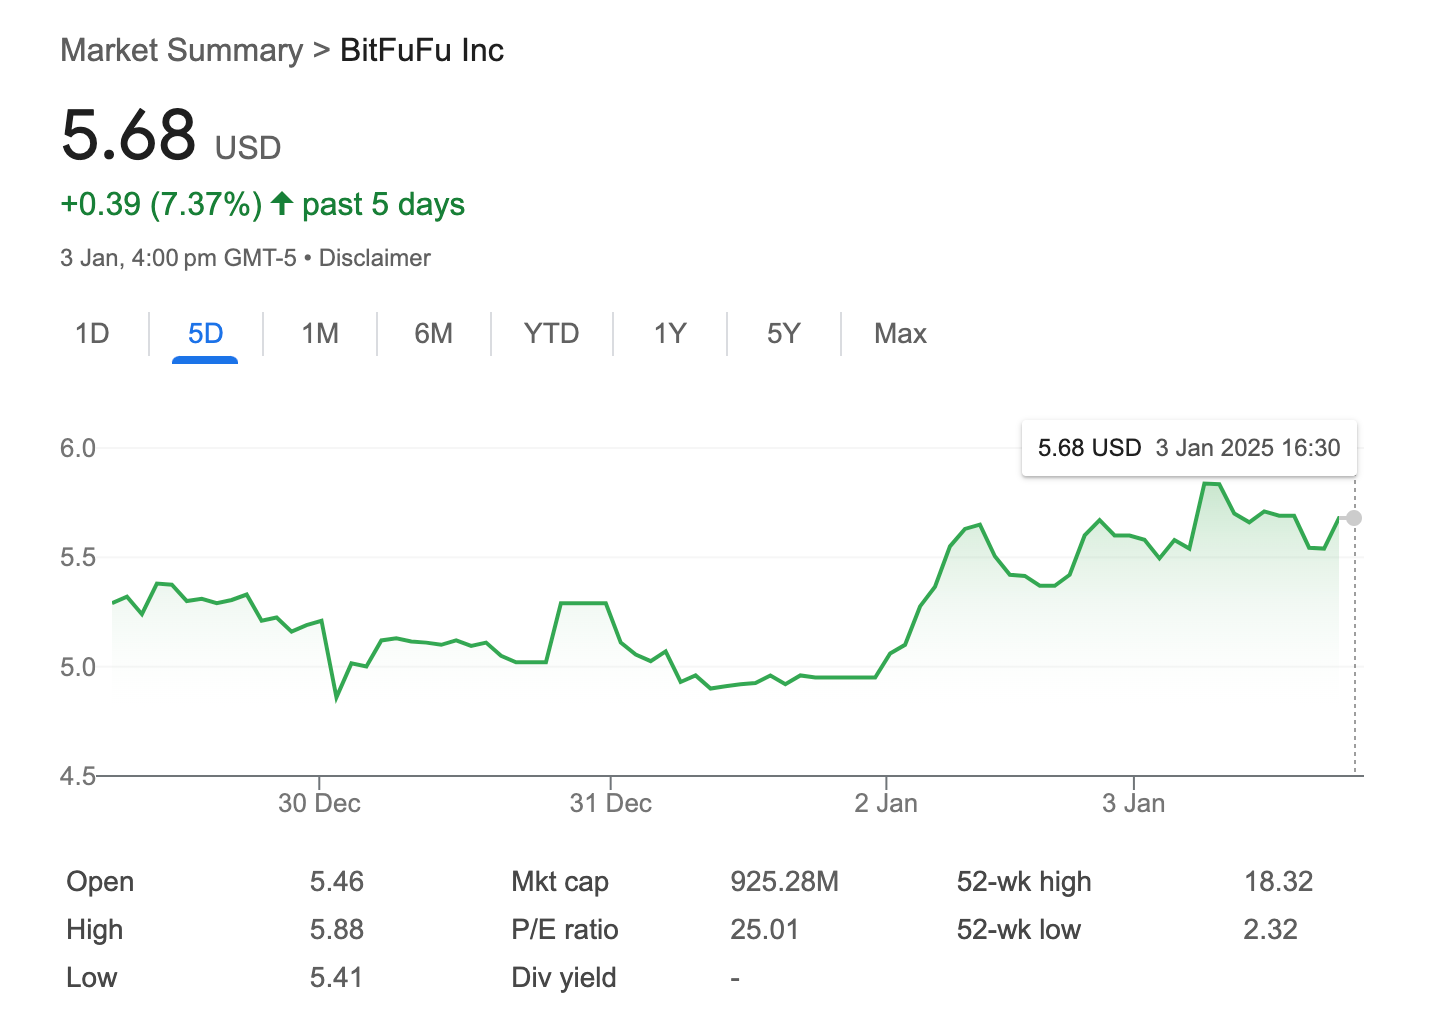Click the 52-wk high label
This screenshot has height=1010, width=1440.
(1024, 881)
